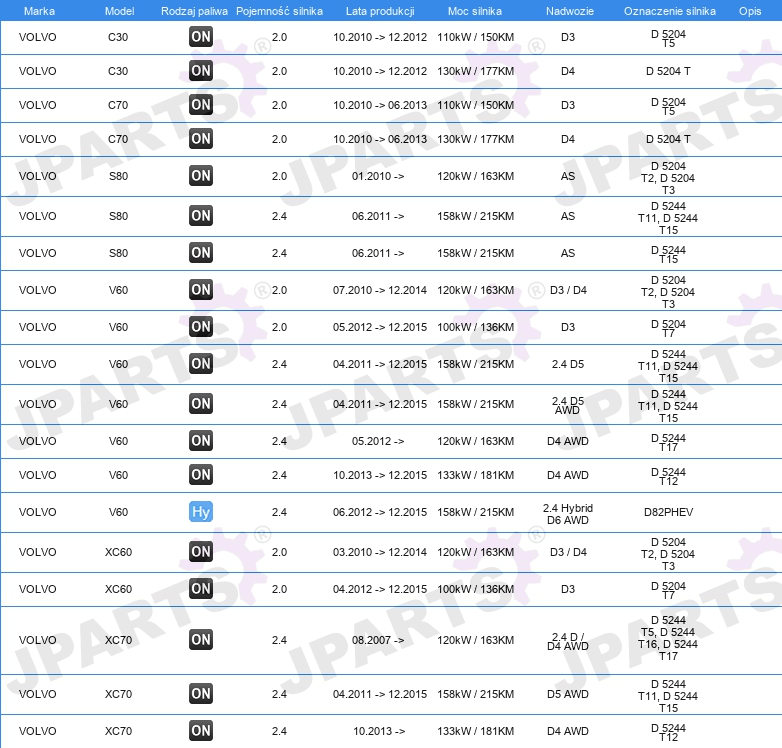Screen dimensions: 782x748
Task: Click the Nadwozie column header
Action: pyautogui.click(x=570, y=11)
